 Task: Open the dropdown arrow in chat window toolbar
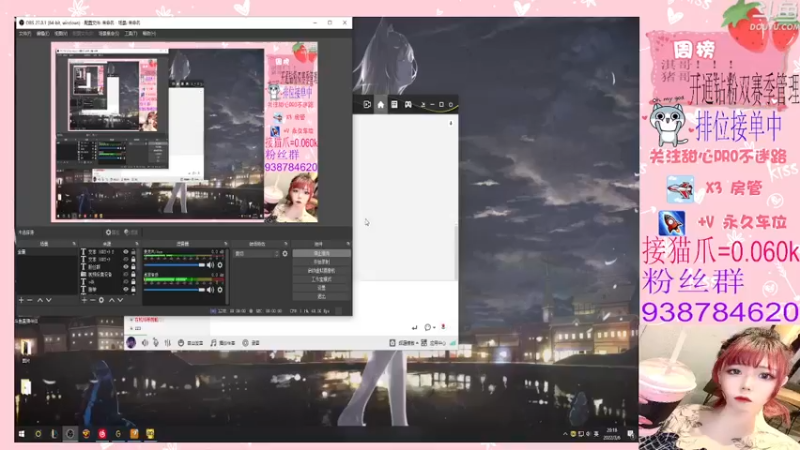[423, 105]
